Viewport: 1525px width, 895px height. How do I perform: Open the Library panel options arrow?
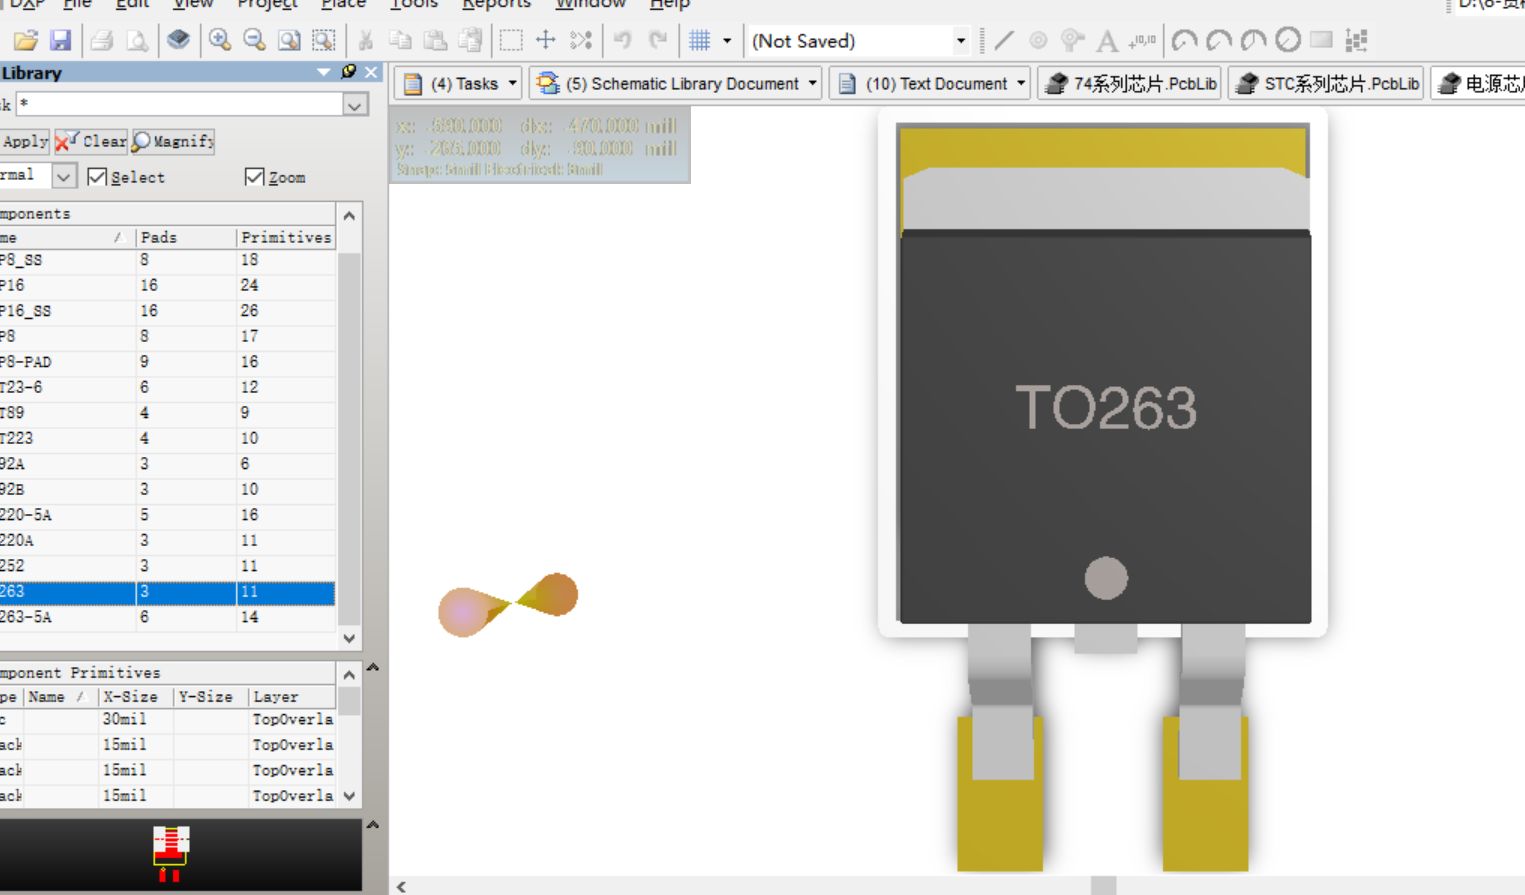point(323,72)
